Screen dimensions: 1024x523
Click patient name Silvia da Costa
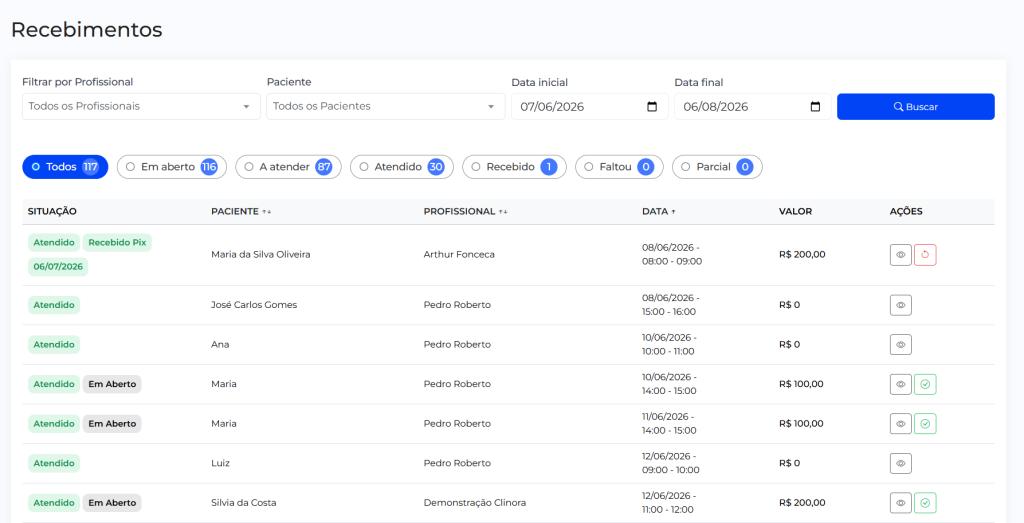pos(244,503)
